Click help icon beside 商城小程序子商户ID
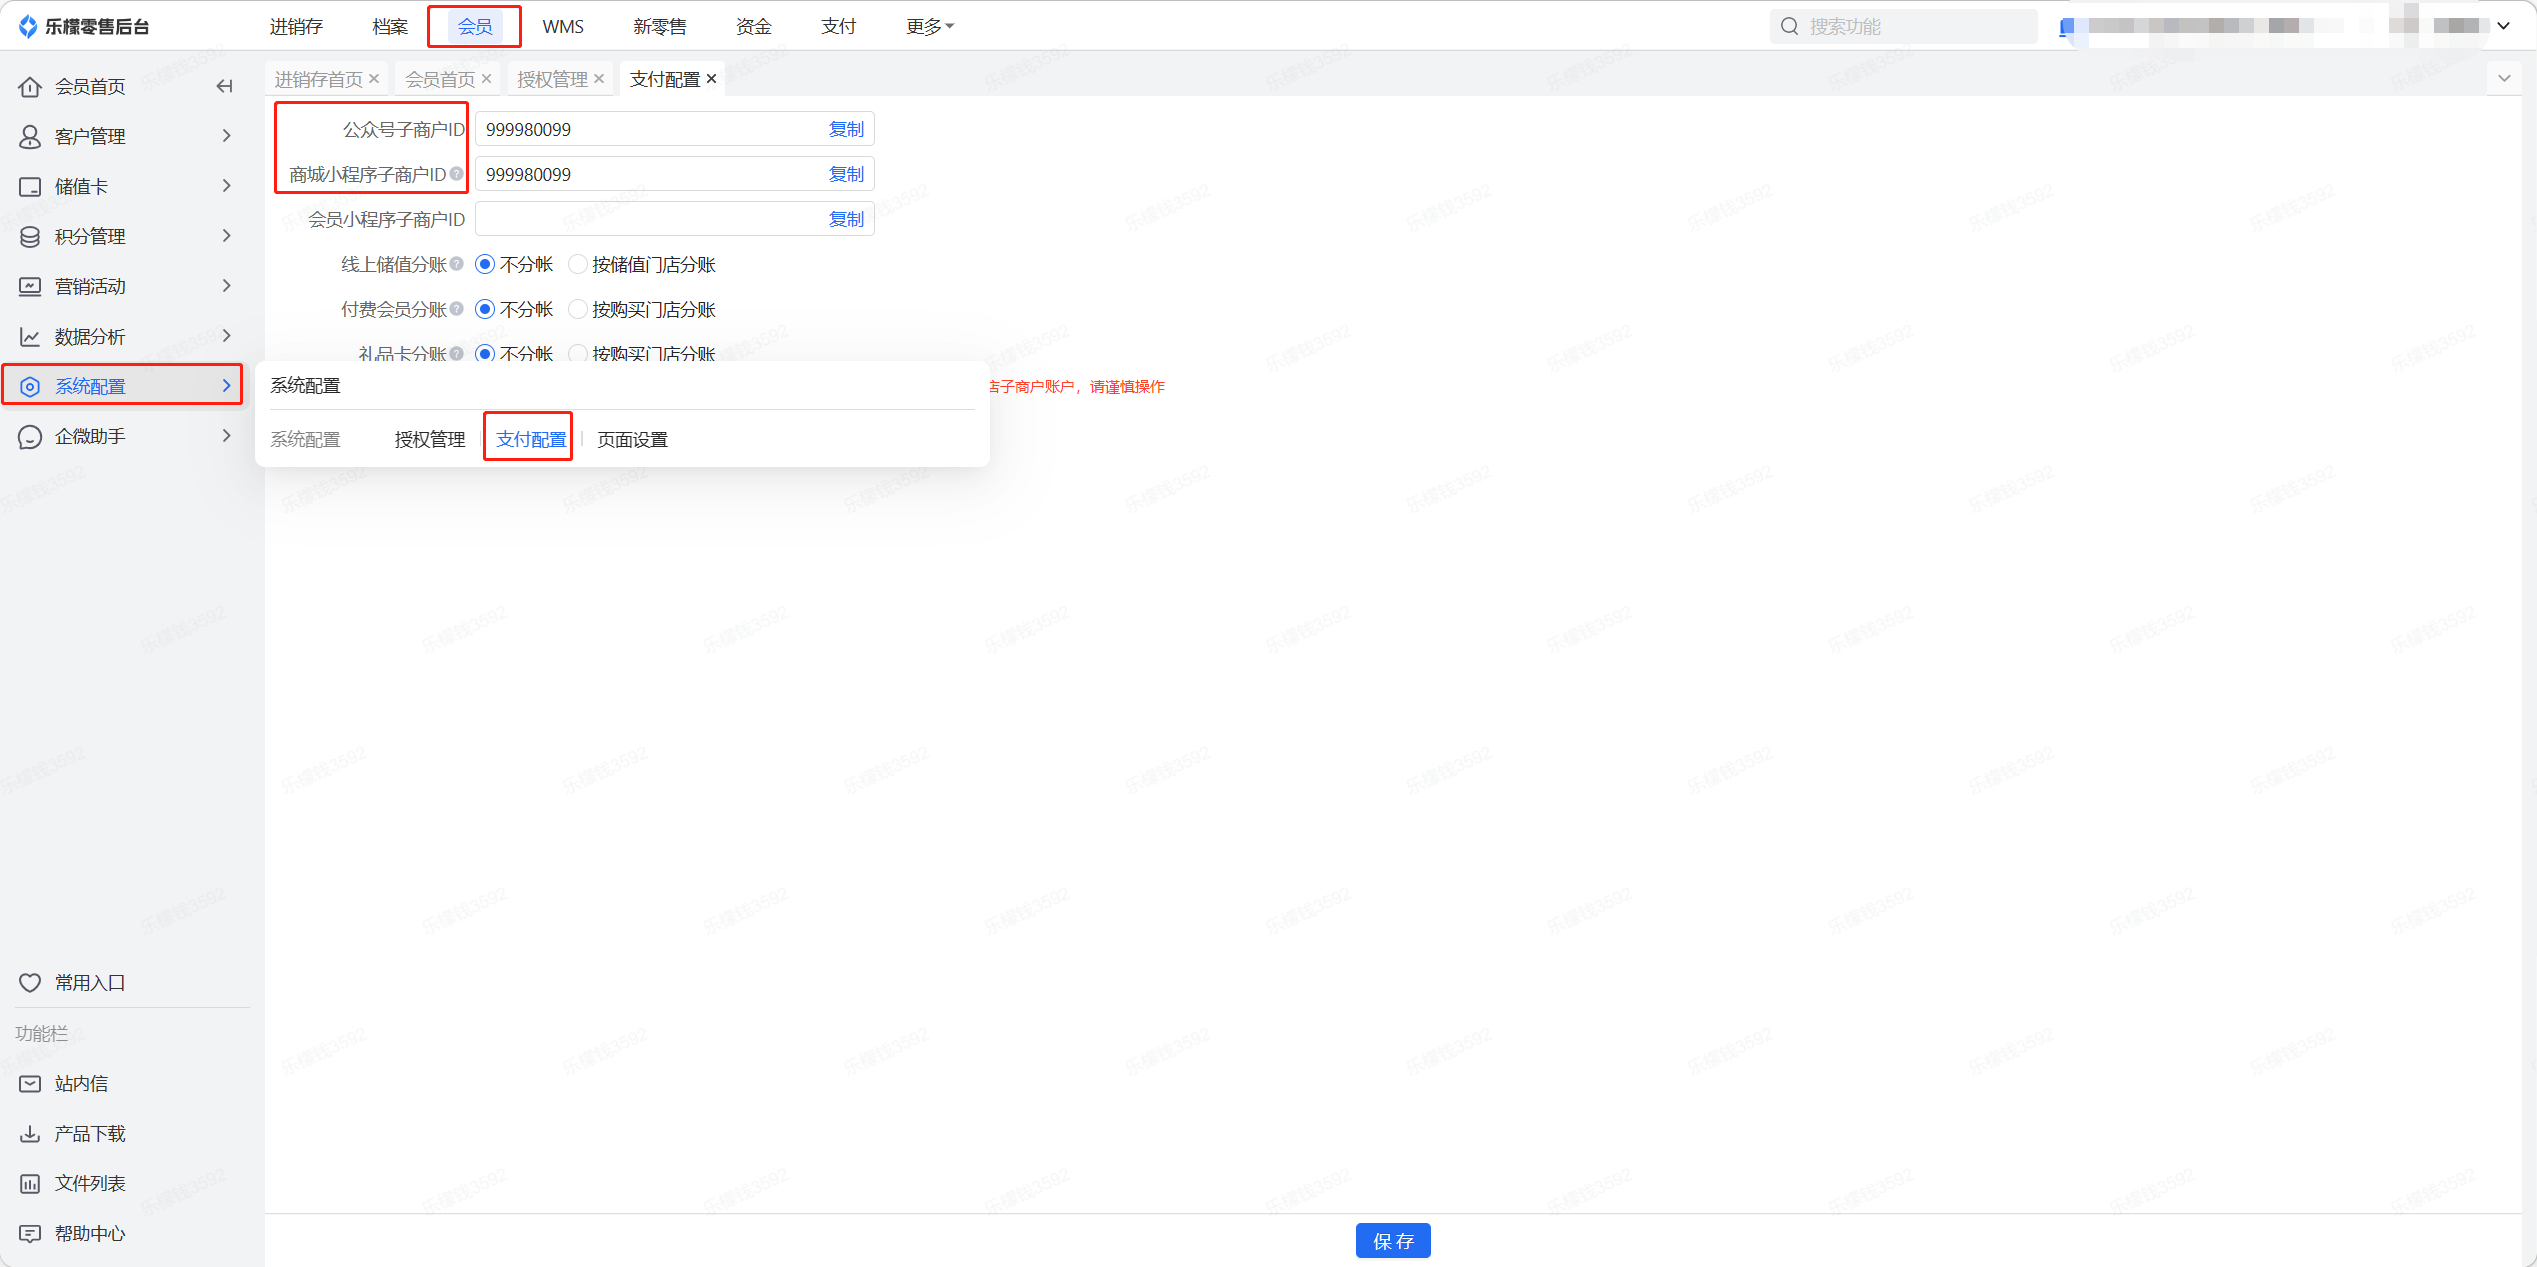The width and height of the screenshot is (2537, 1267). point(457,174)
